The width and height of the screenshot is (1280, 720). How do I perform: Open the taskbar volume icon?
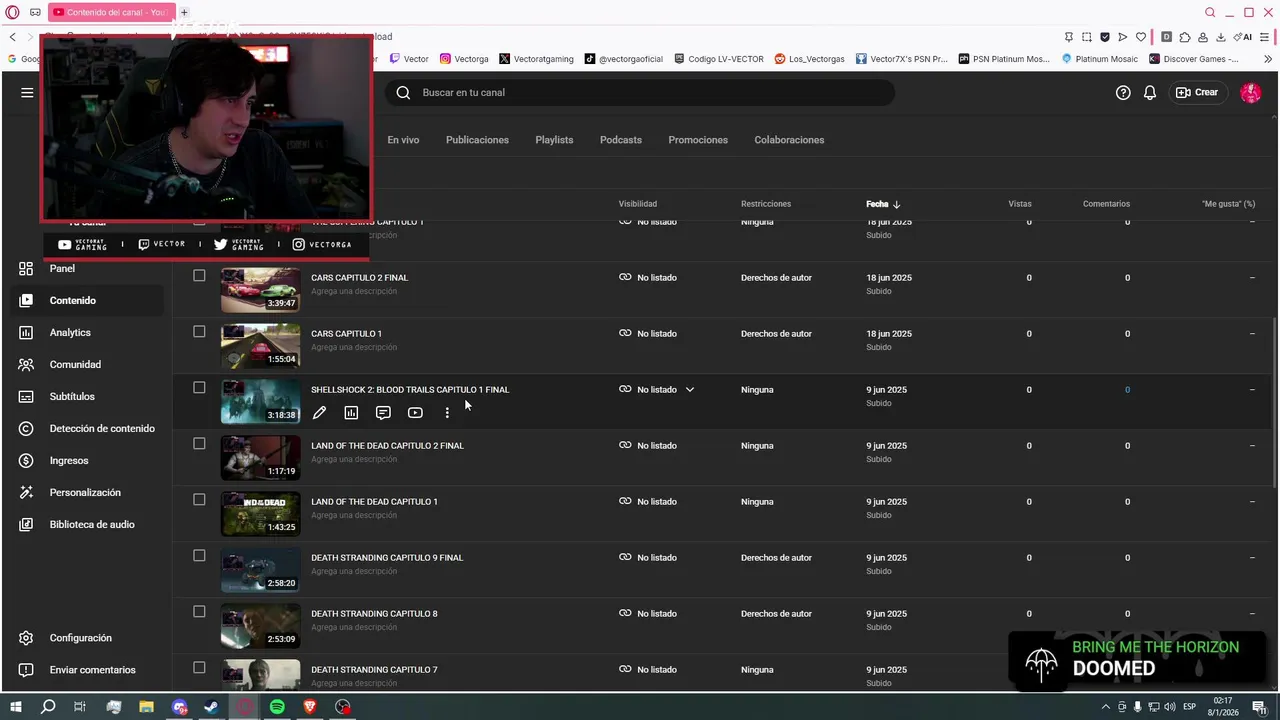(1169, 707)
